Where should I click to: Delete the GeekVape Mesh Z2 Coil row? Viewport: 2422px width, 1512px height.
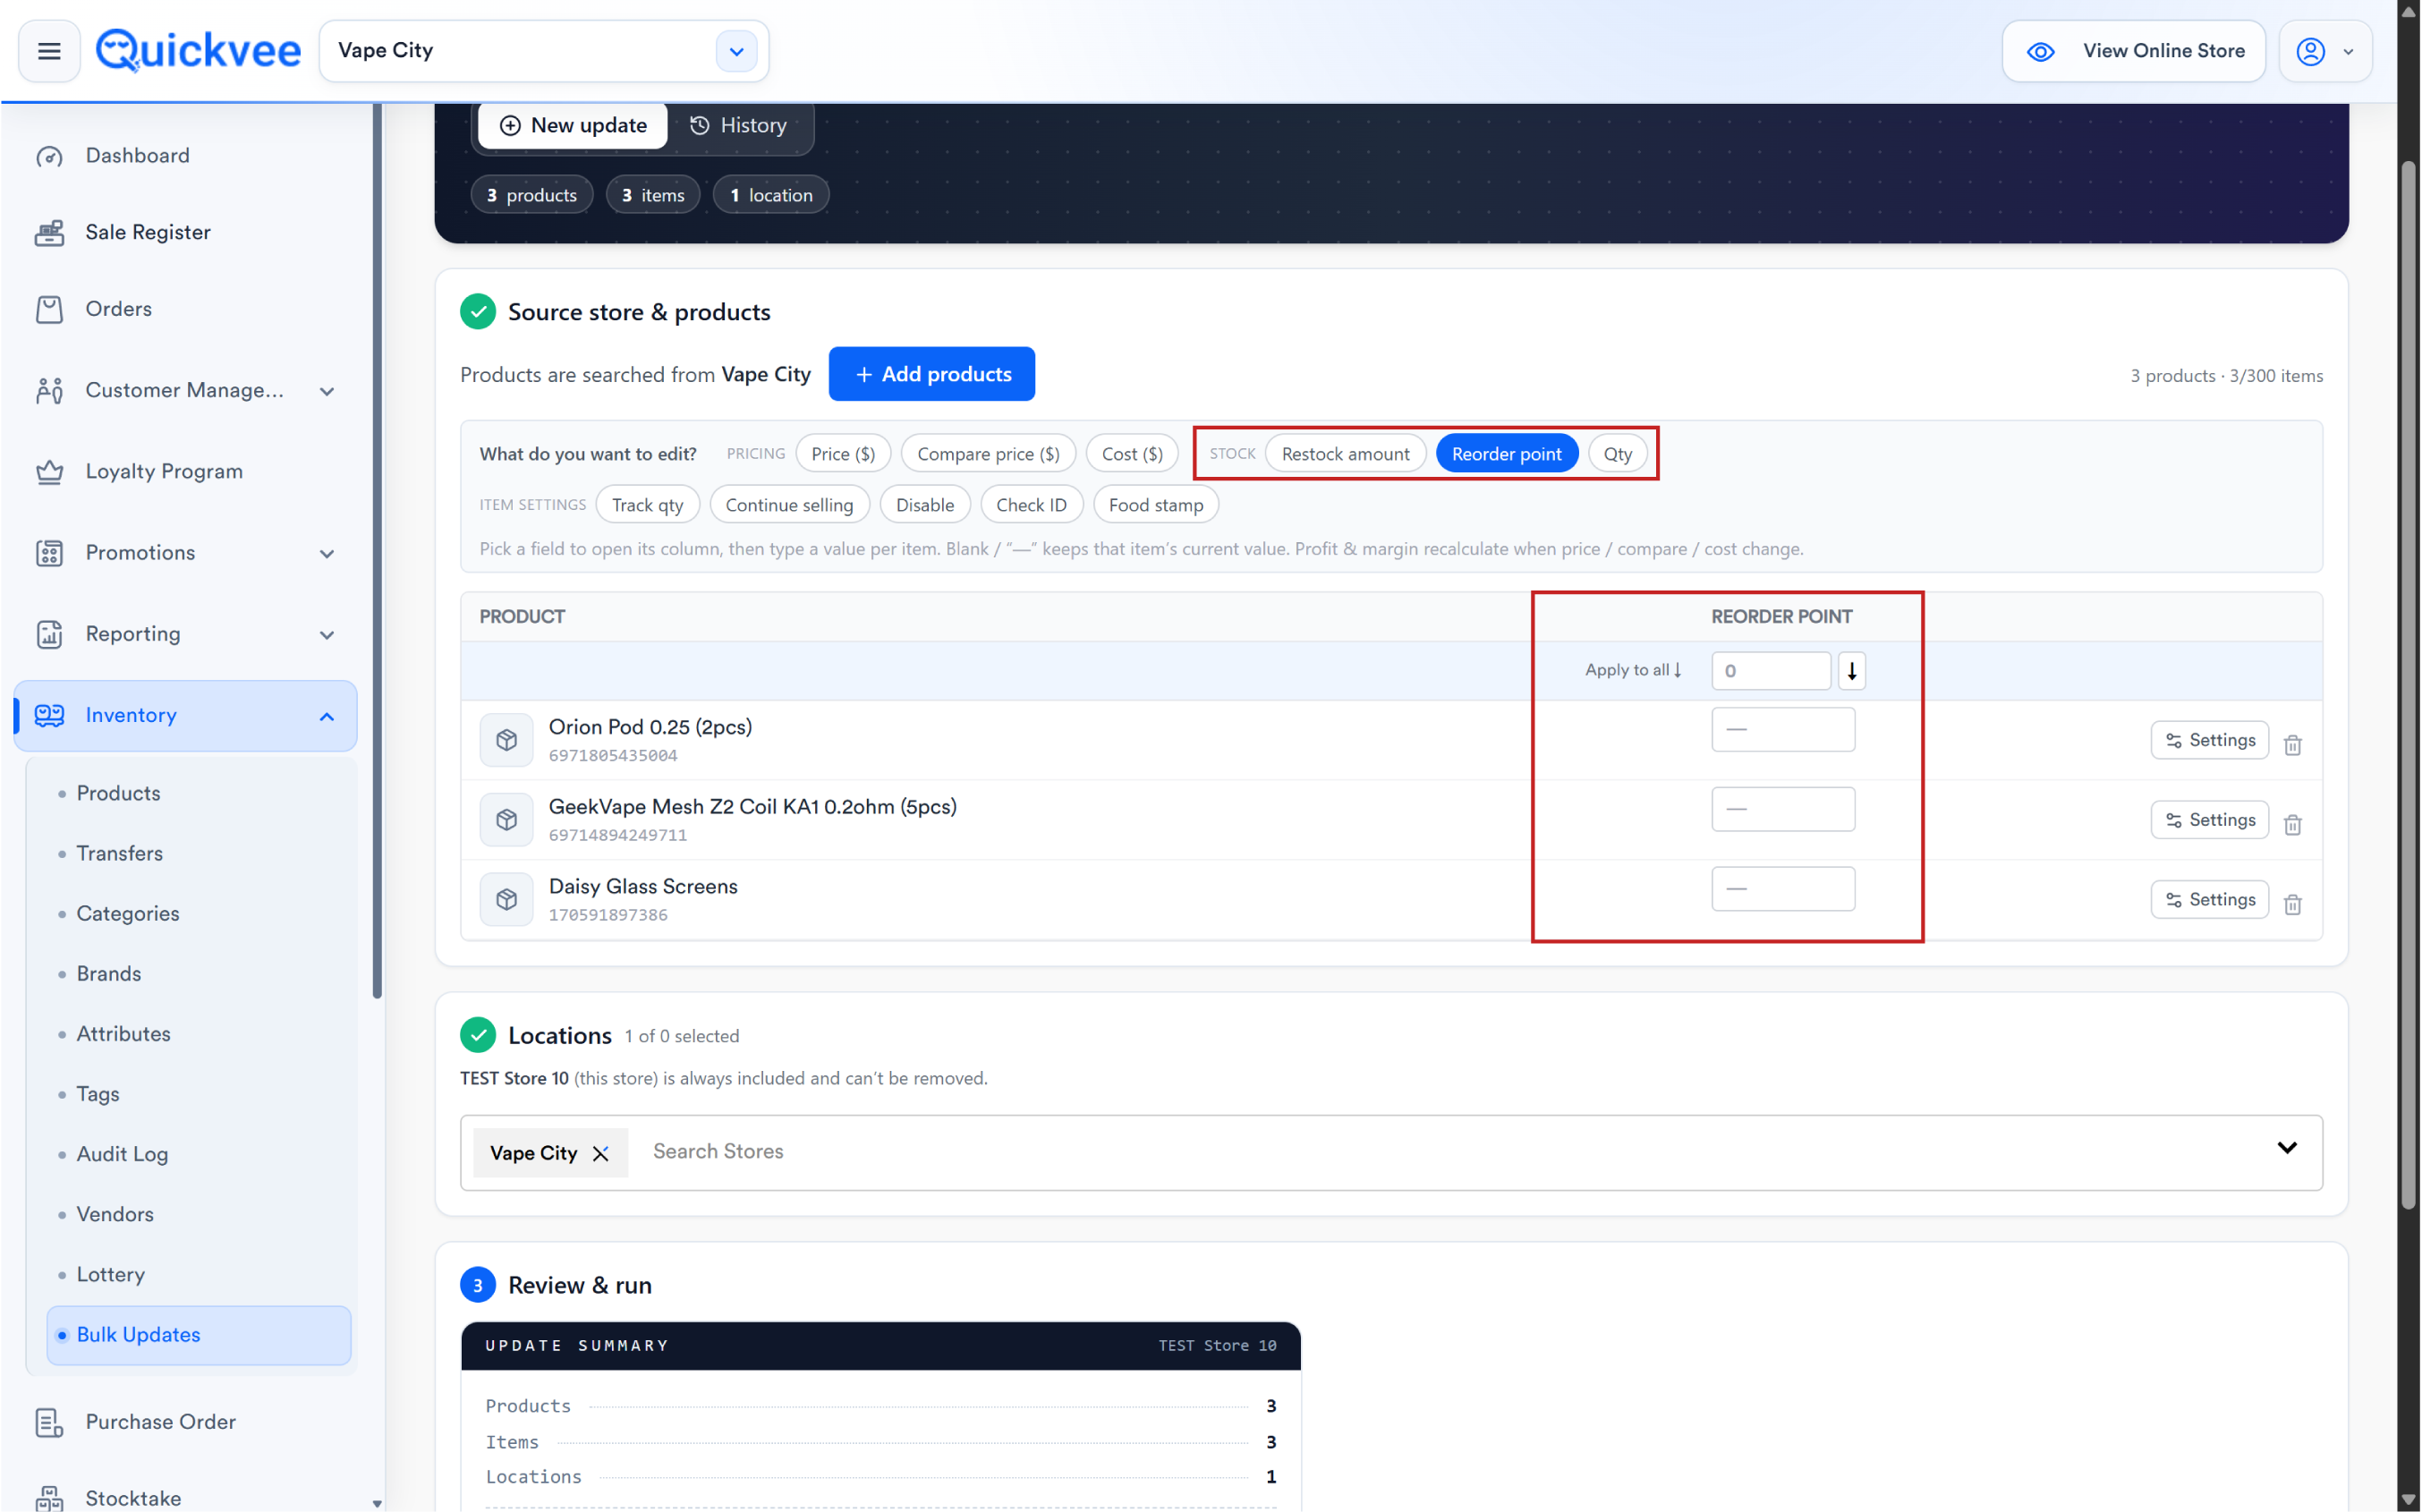click(2292, 824)
